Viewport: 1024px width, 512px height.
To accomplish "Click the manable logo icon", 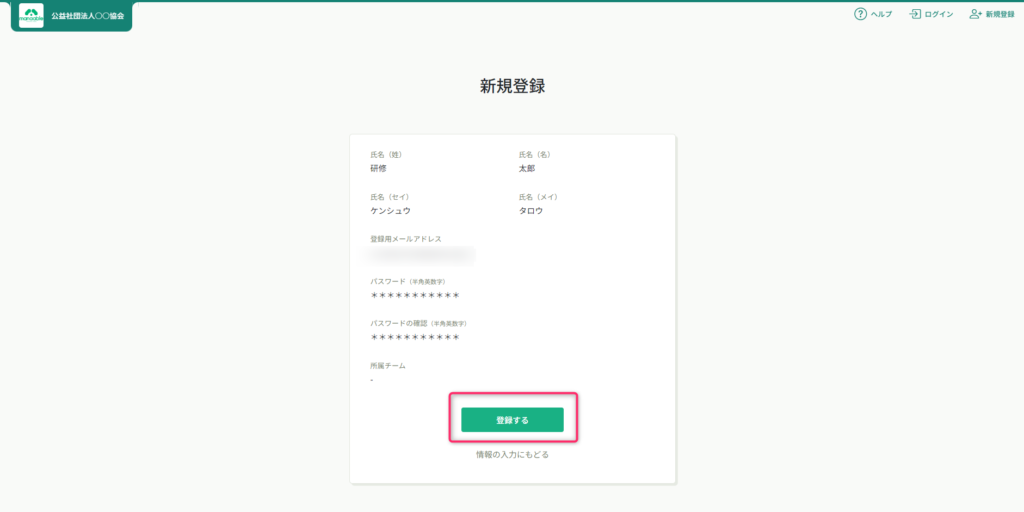I will (31, 16).
